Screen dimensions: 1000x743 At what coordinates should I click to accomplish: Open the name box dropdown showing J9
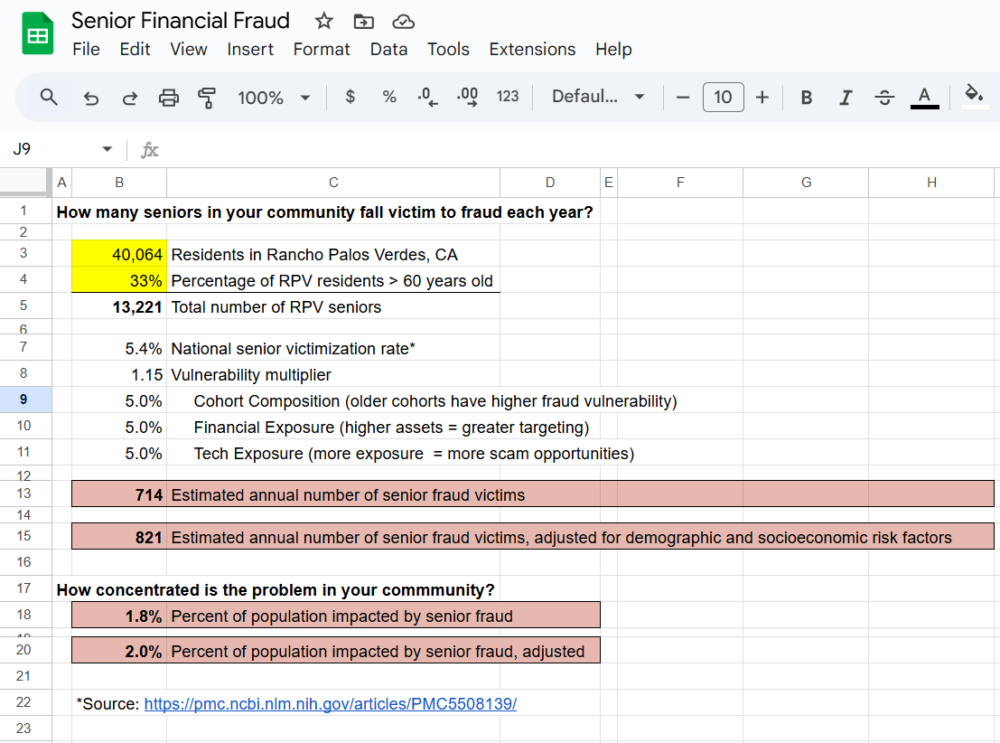pos(107,149)
